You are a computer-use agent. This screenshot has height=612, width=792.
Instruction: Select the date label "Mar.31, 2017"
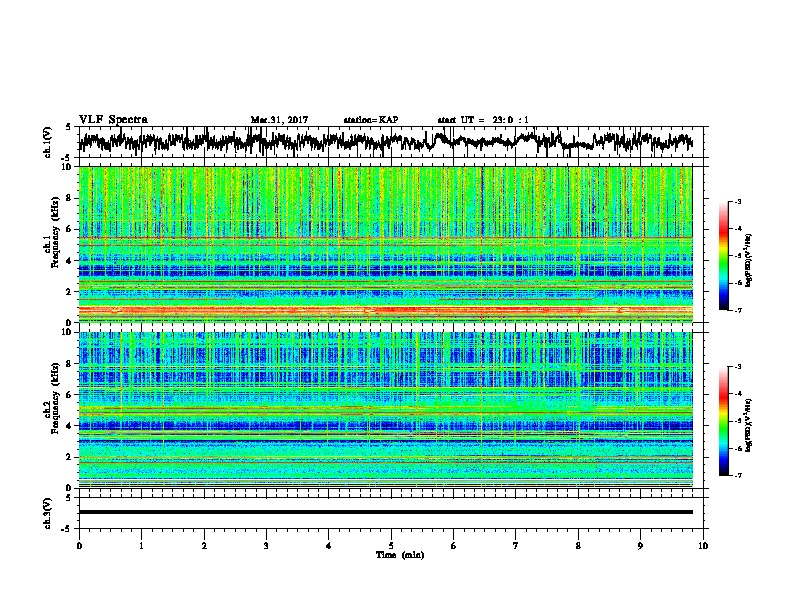pyautogui.click(x=279, y=120)
